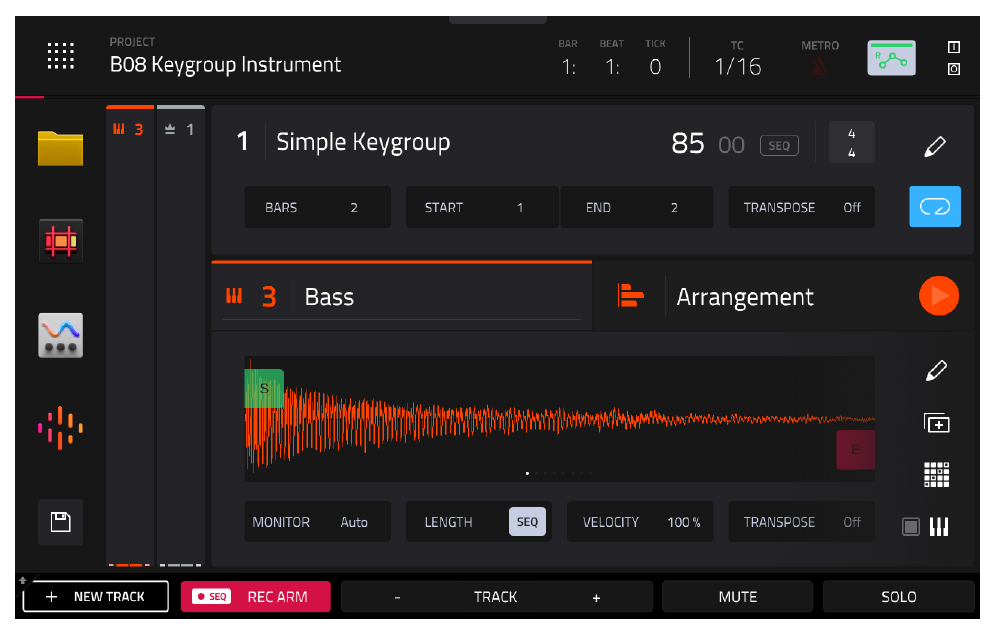Click the page indicator dots below waveform
This screenshot has height=636, width=996.
coord(559,473)
